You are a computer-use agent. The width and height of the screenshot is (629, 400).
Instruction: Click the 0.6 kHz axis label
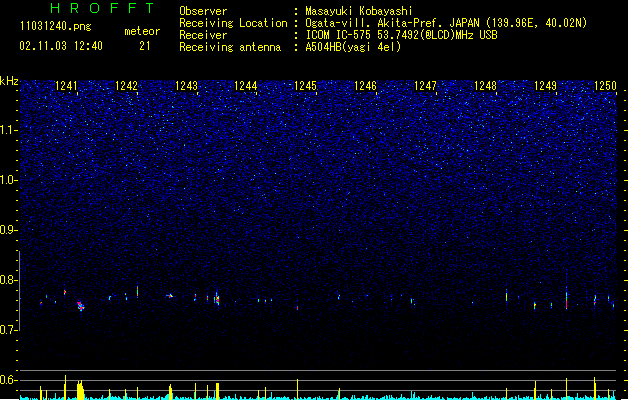click(x=9, y=380)
